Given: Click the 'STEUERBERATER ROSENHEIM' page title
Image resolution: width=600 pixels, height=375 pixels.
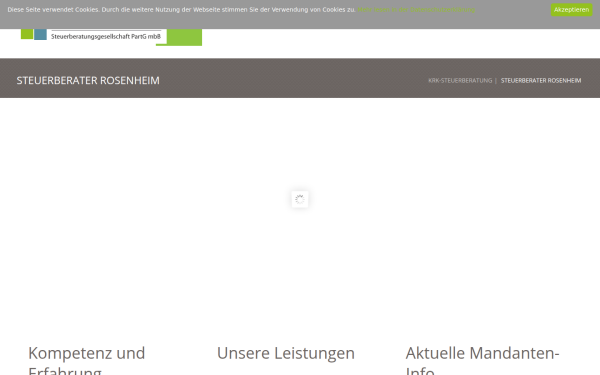Looking at the screenshot, I should (88, 80).
